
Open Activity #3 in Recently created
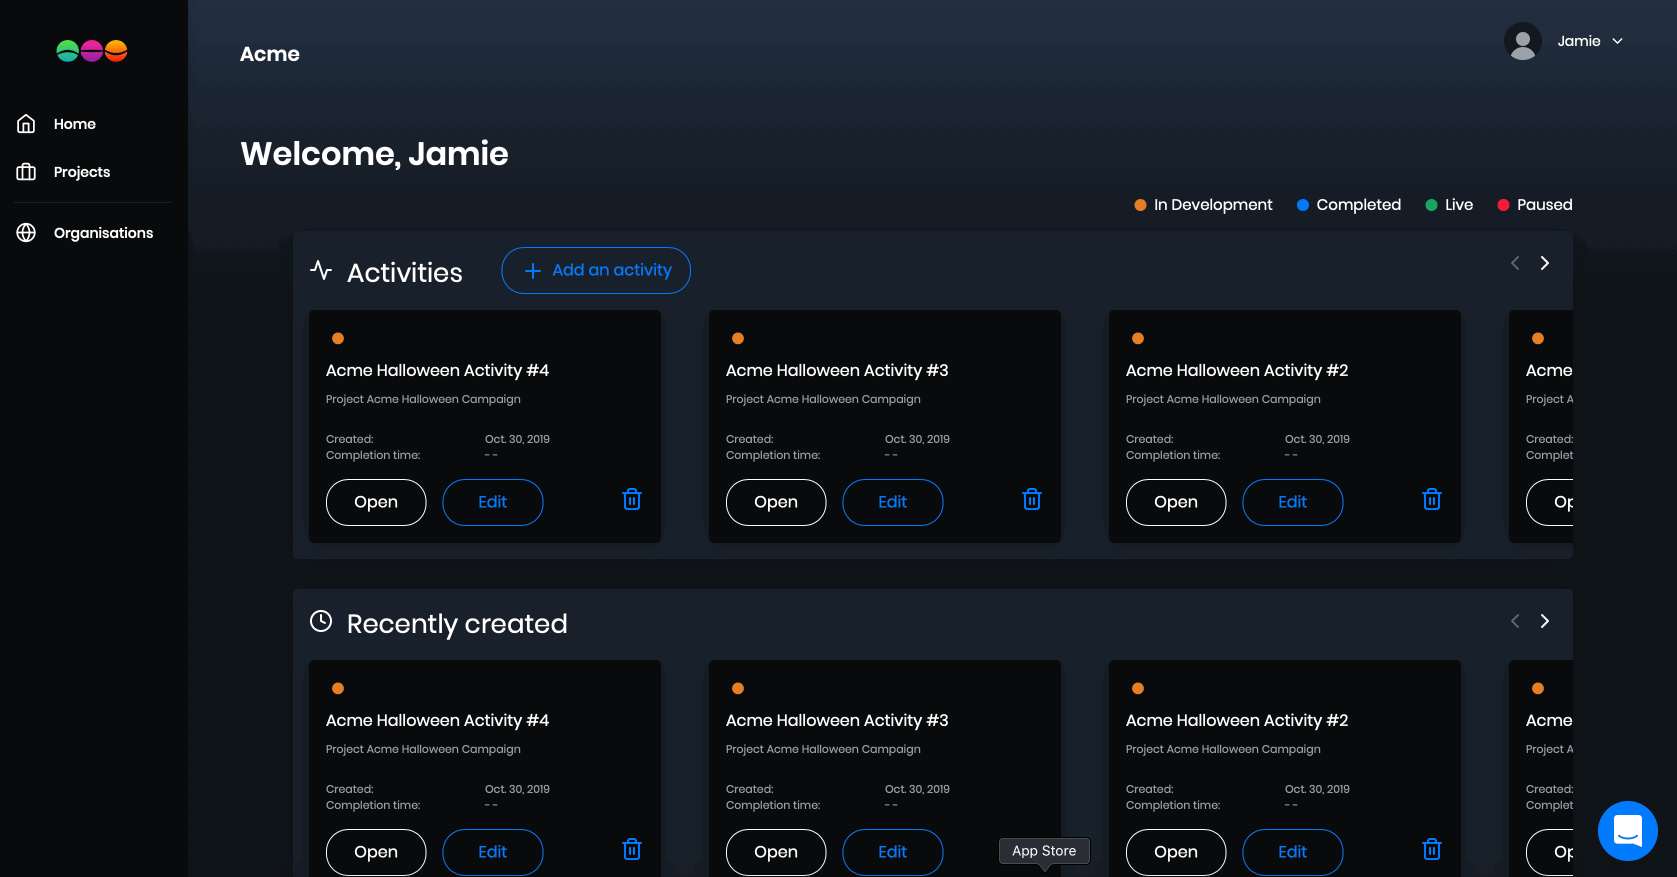point(776,852)
